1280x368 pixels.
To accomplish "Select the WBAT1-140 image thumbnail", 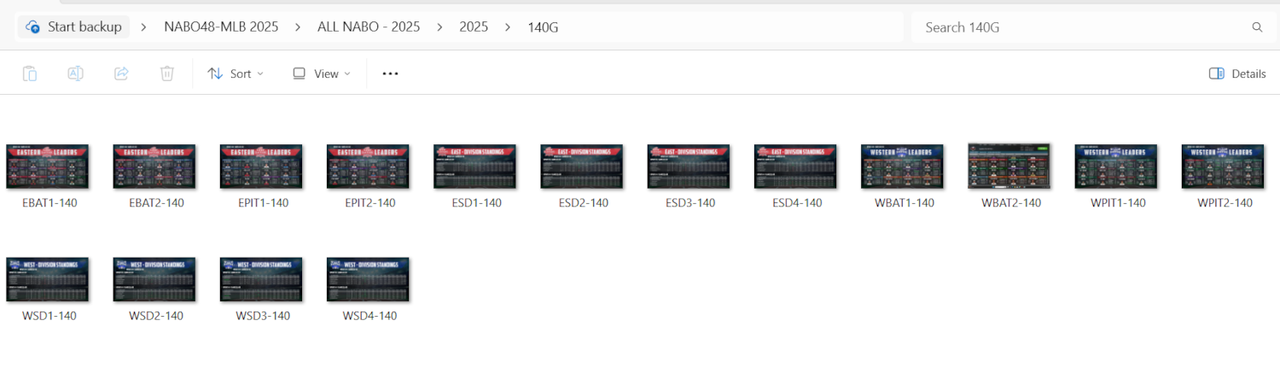I will 902,166.
